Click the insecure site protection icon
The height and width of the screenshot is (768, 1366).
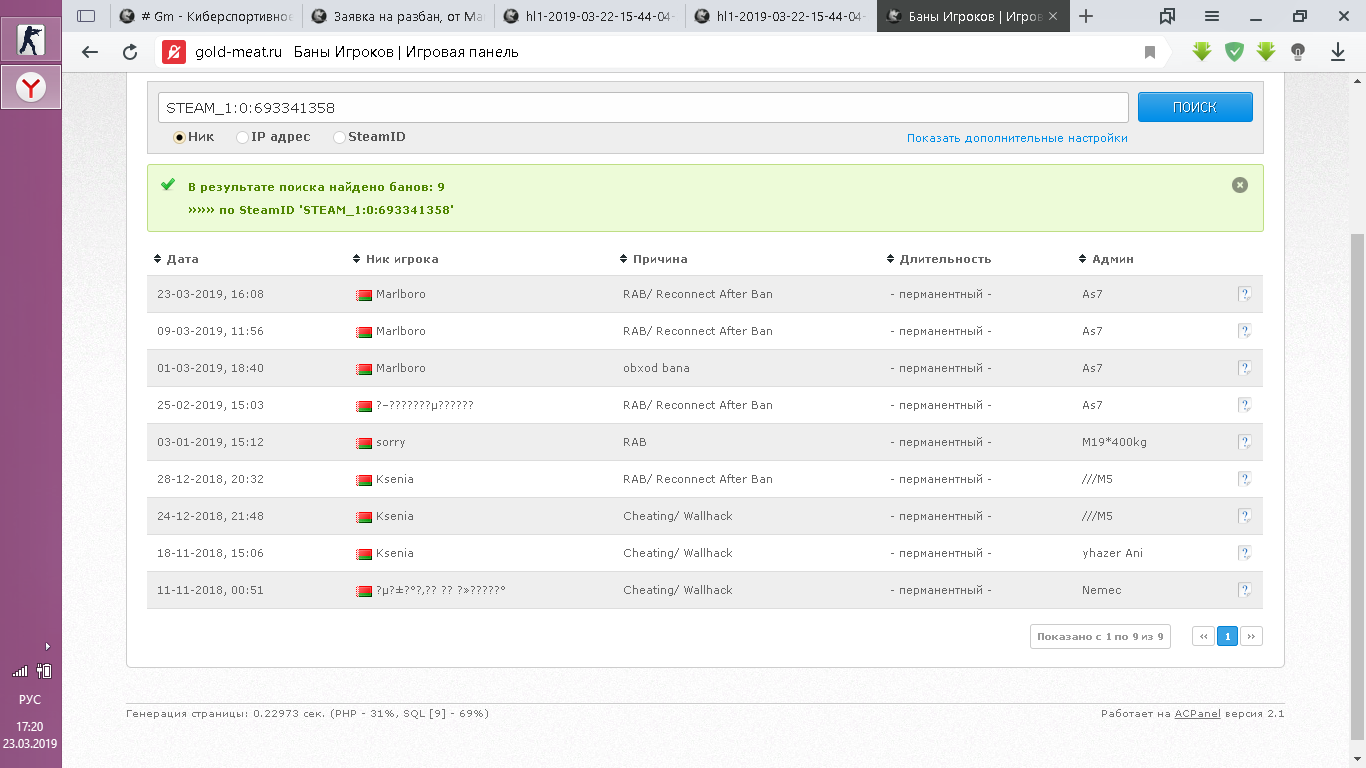(174, 52)
